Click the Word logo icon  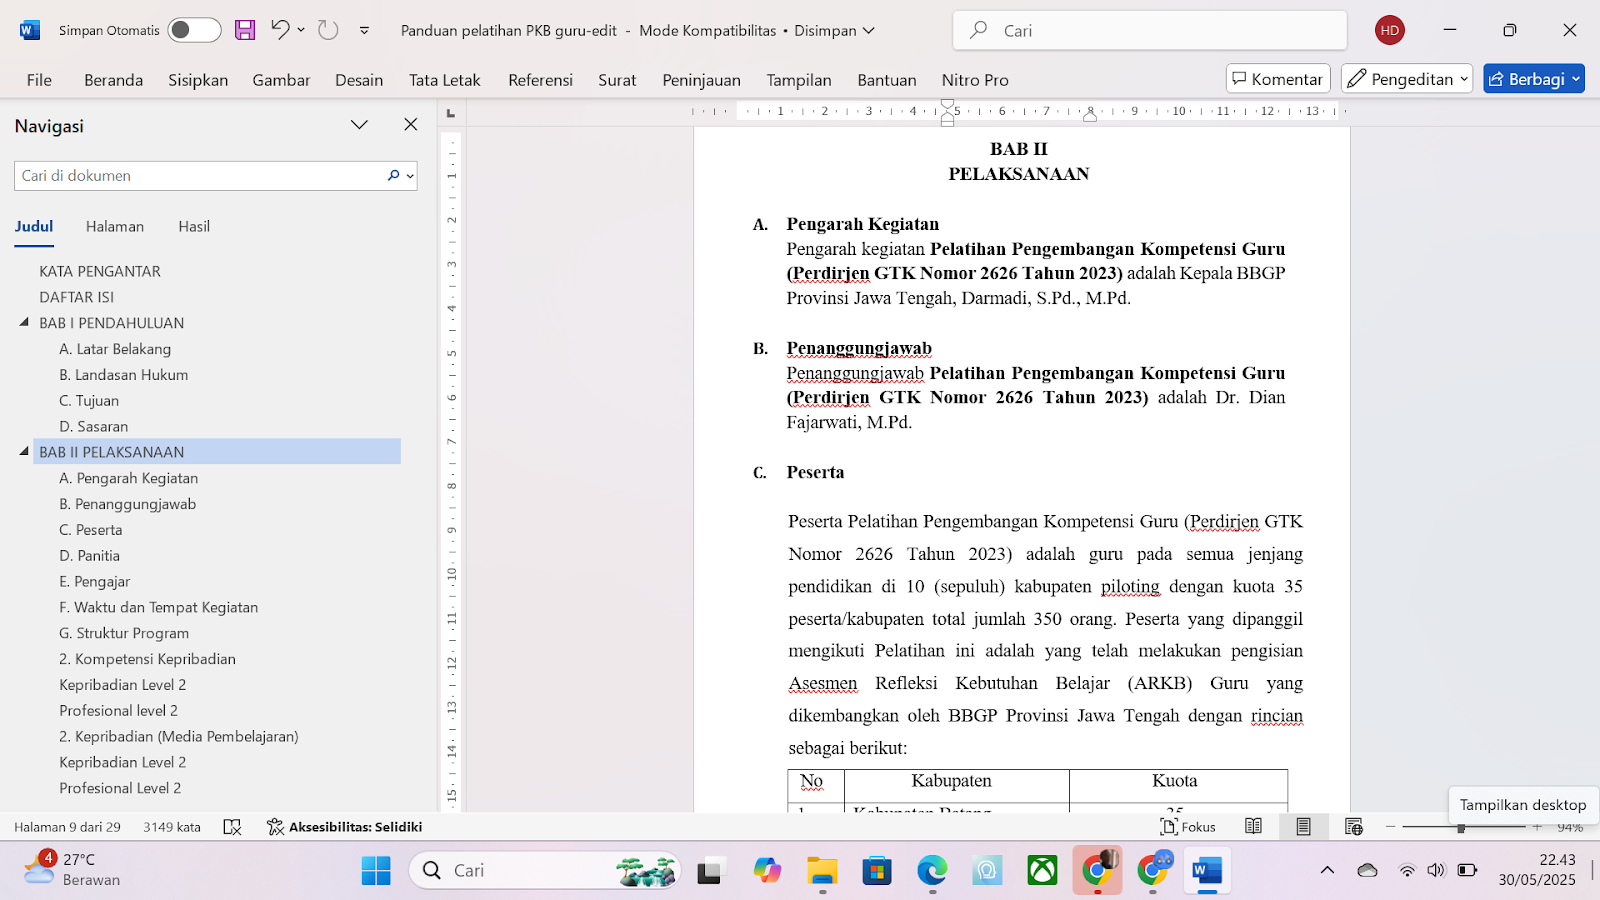pyautogui.click(x=30, y=30)
